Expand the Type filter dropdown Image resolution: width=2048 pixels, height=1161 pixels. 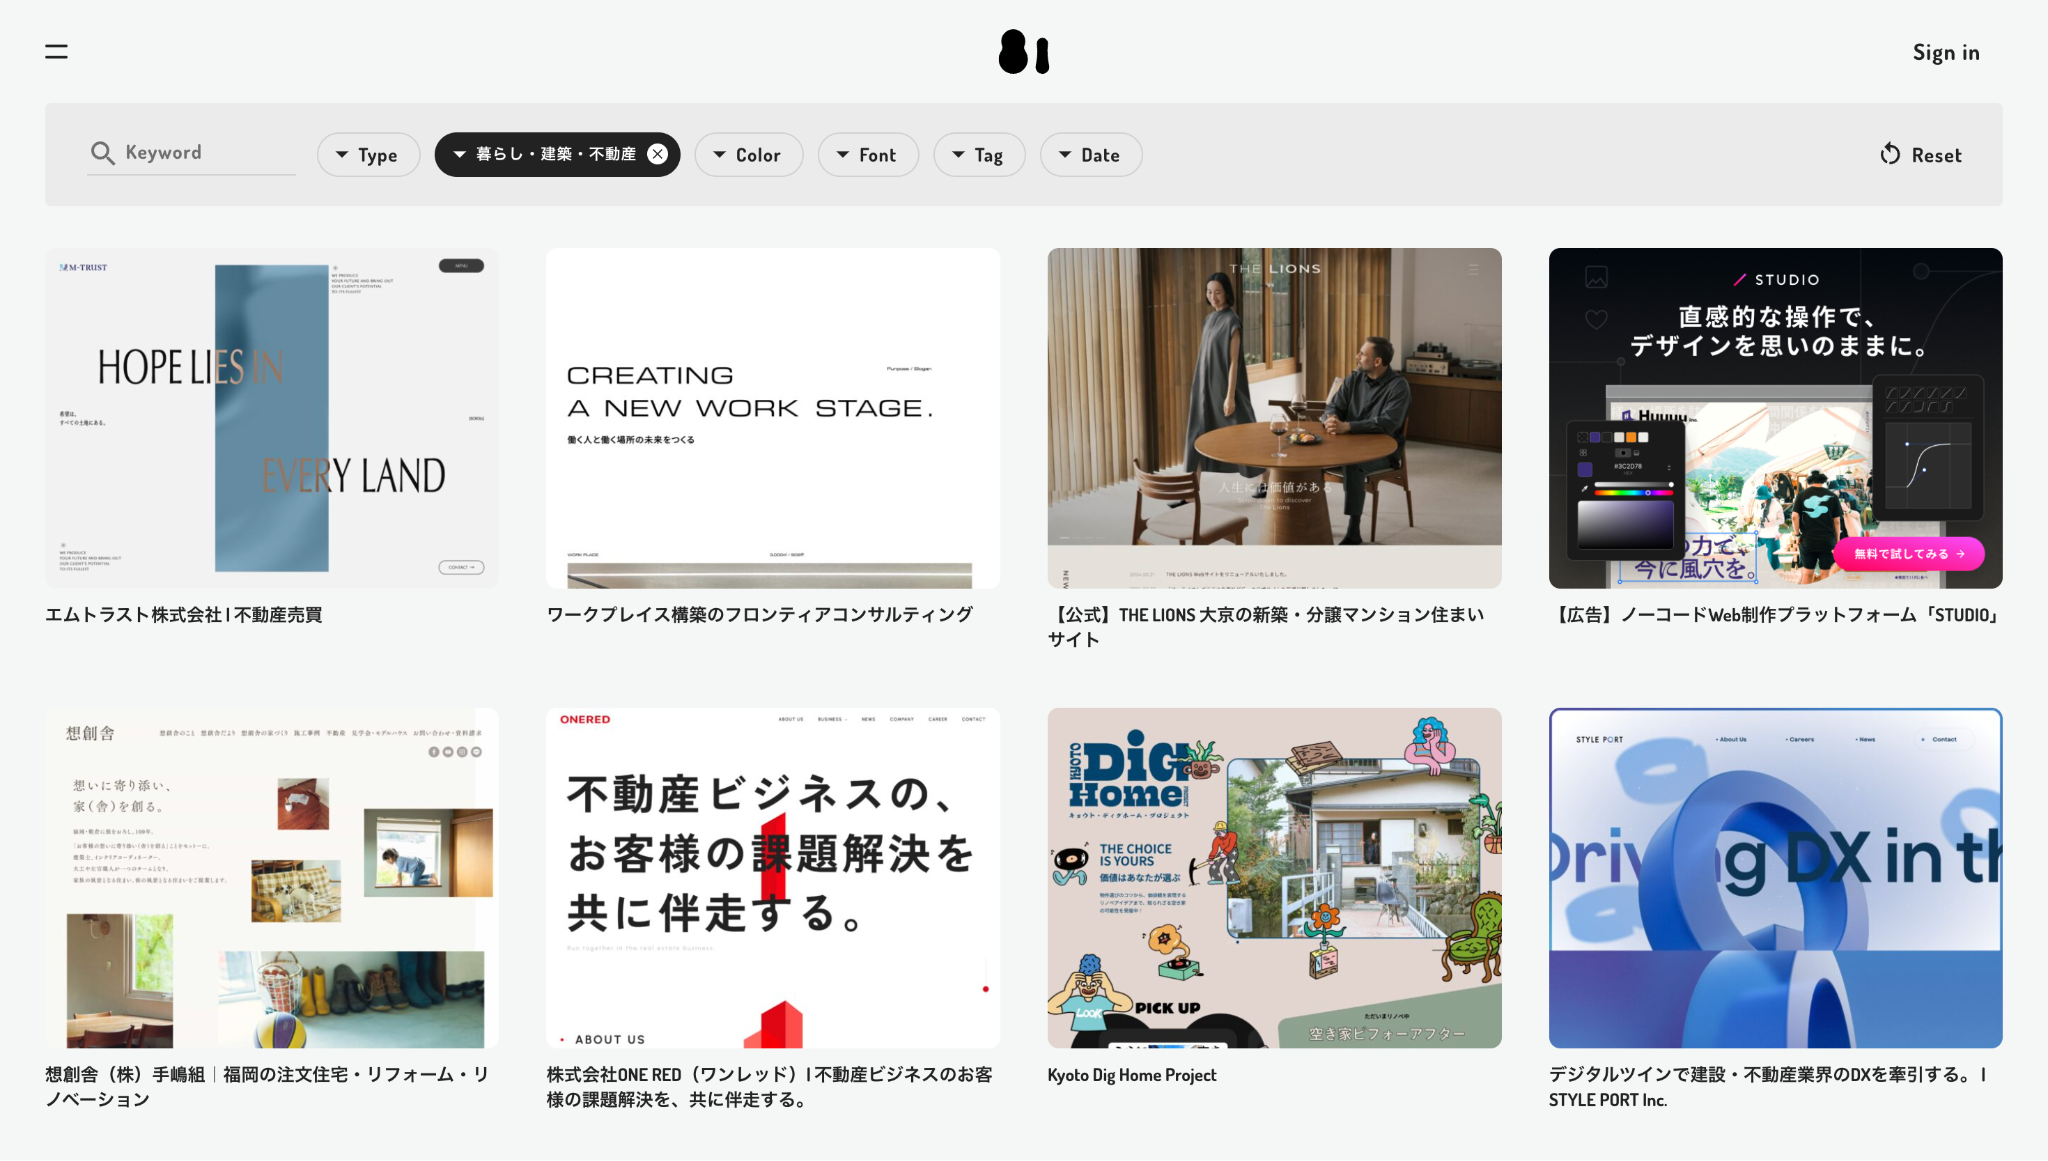(x=368, y=155)
